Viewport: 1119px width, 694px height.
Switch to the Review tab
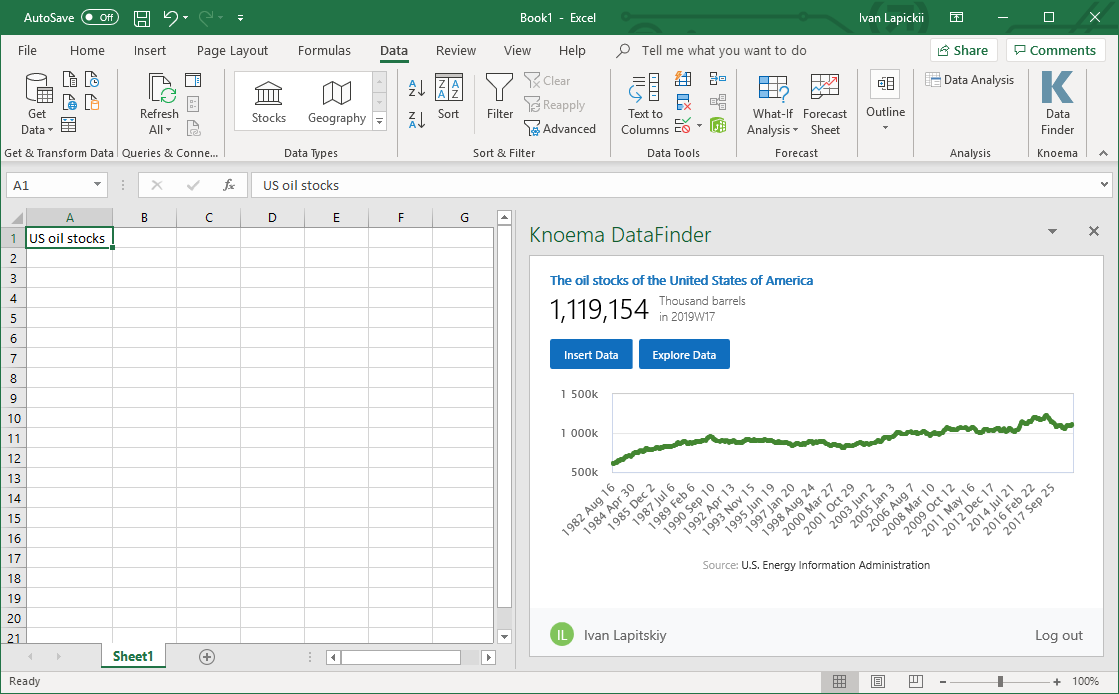click(456, 51)
